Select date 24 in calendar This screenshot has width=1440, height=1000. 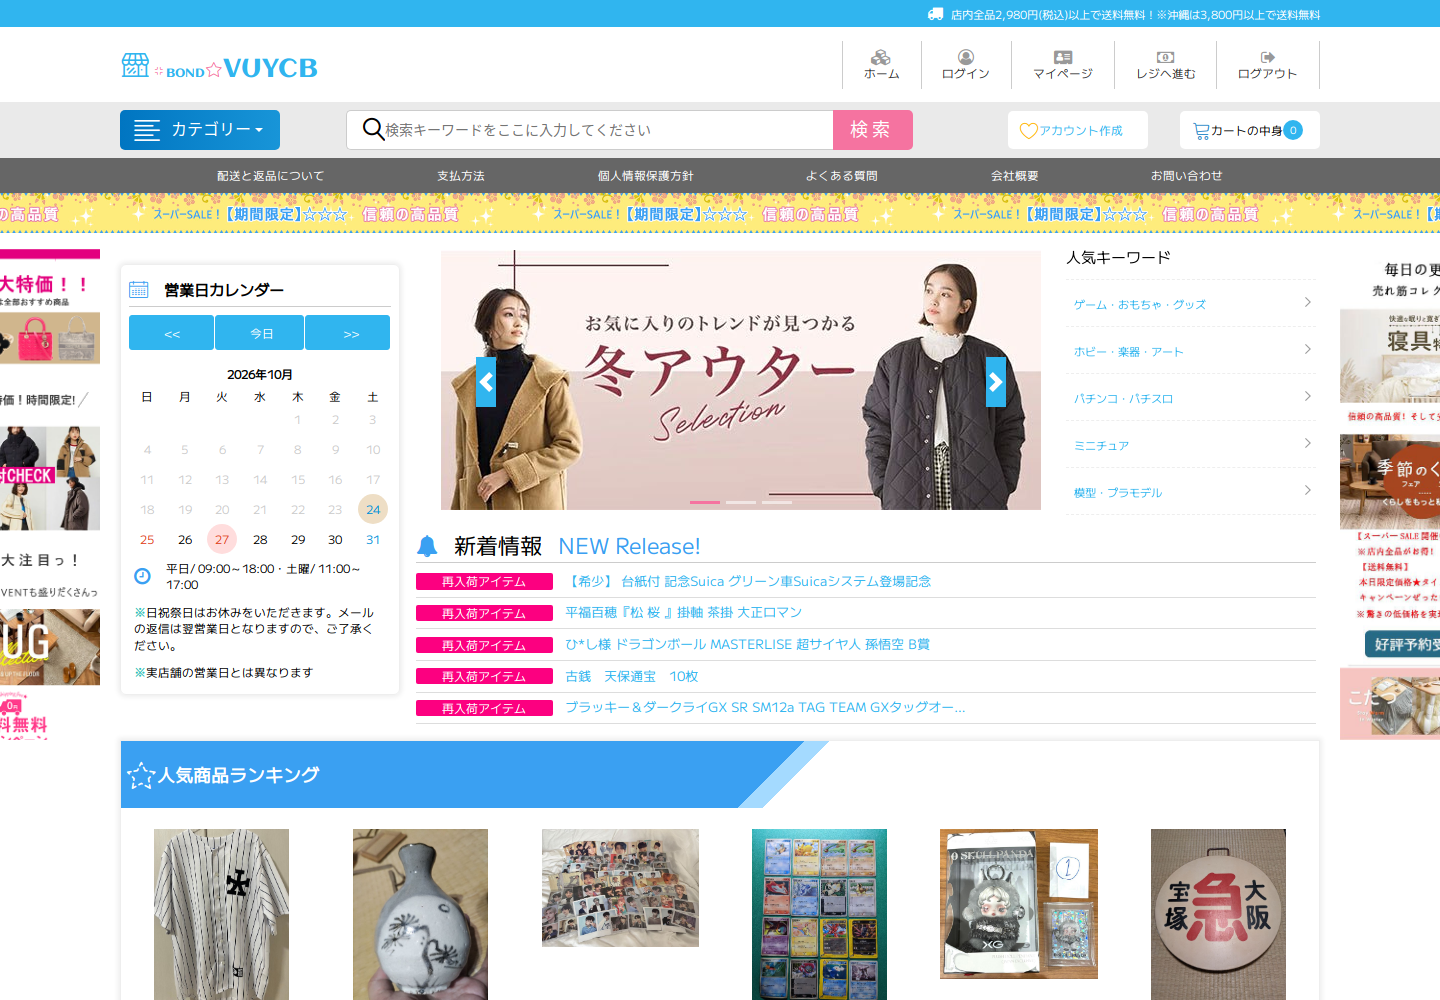coord(373,509)
